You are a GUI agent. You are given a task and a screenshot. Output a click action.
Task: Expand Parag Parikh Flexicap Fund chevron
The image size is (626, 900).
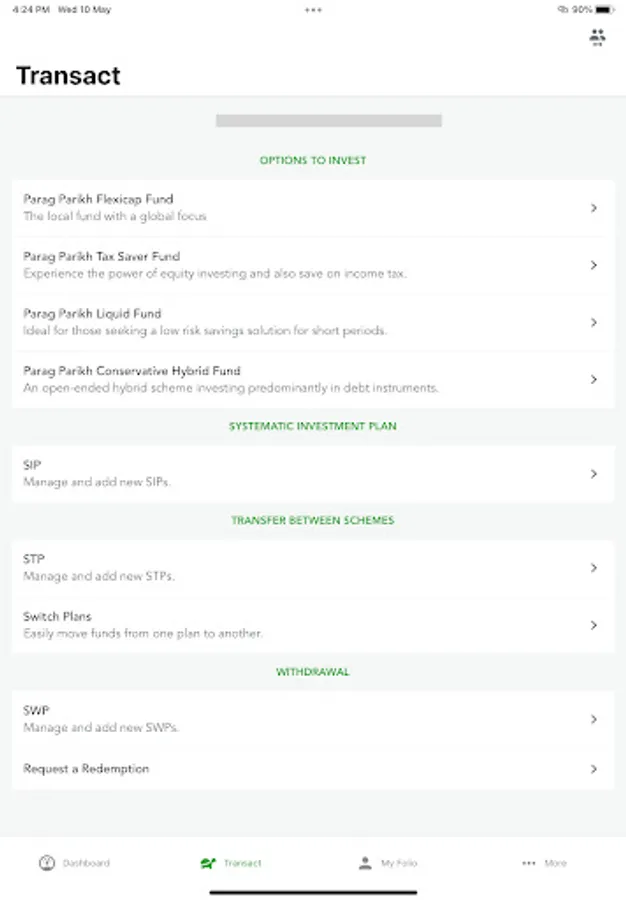point(594,208)
